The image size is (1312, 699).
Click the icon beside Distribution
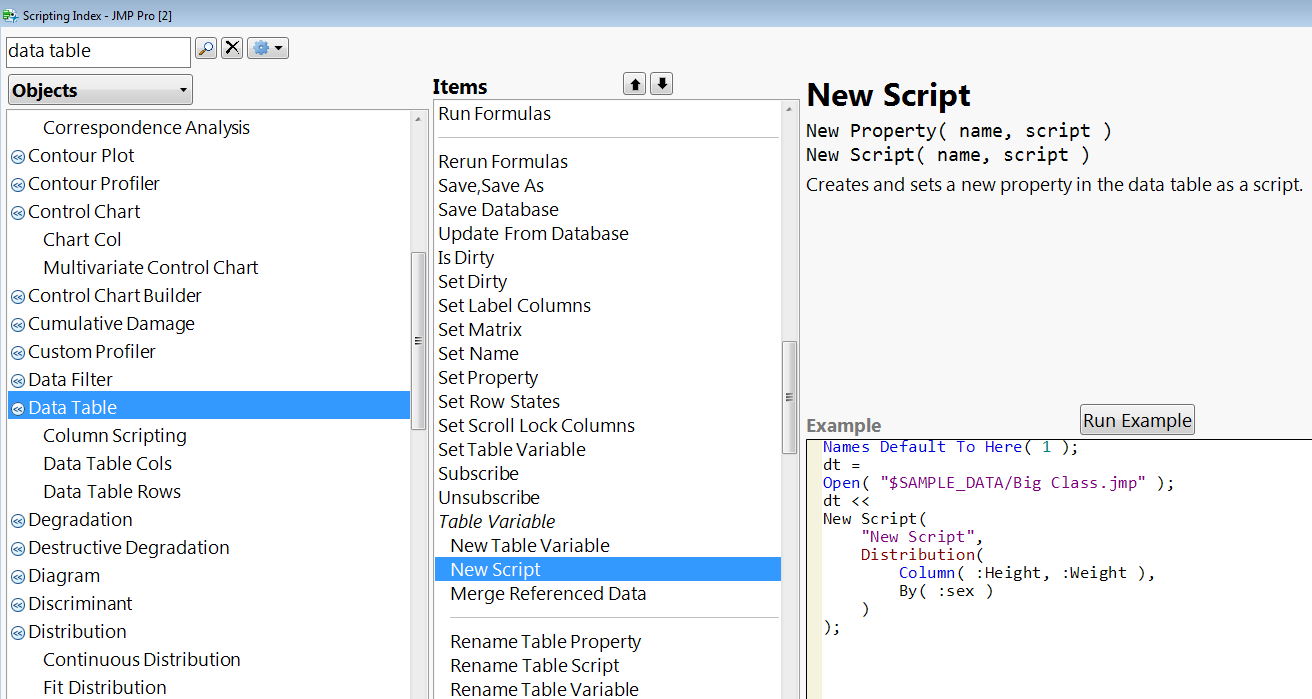pos(18,633)
